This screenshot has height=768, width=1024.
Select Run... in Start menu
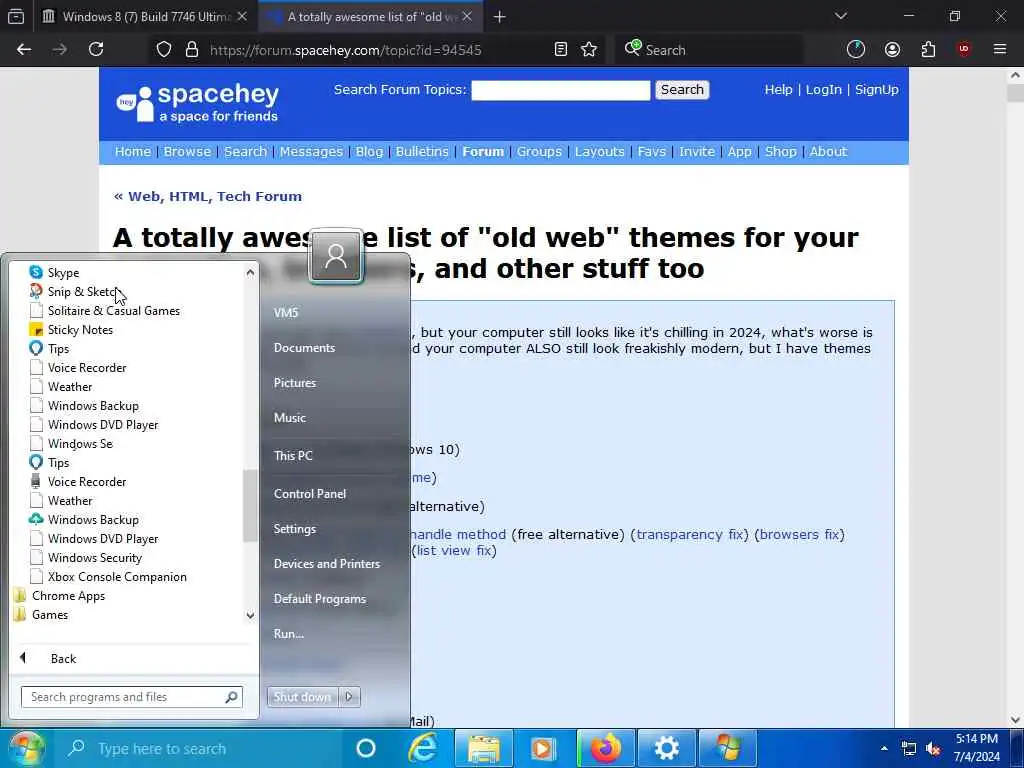click(x=289, y=633)
